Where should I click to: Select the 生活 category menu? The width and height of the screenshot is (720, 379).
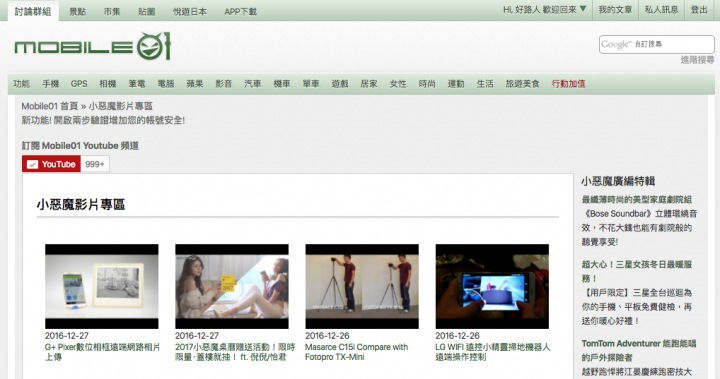click(485, 84)
